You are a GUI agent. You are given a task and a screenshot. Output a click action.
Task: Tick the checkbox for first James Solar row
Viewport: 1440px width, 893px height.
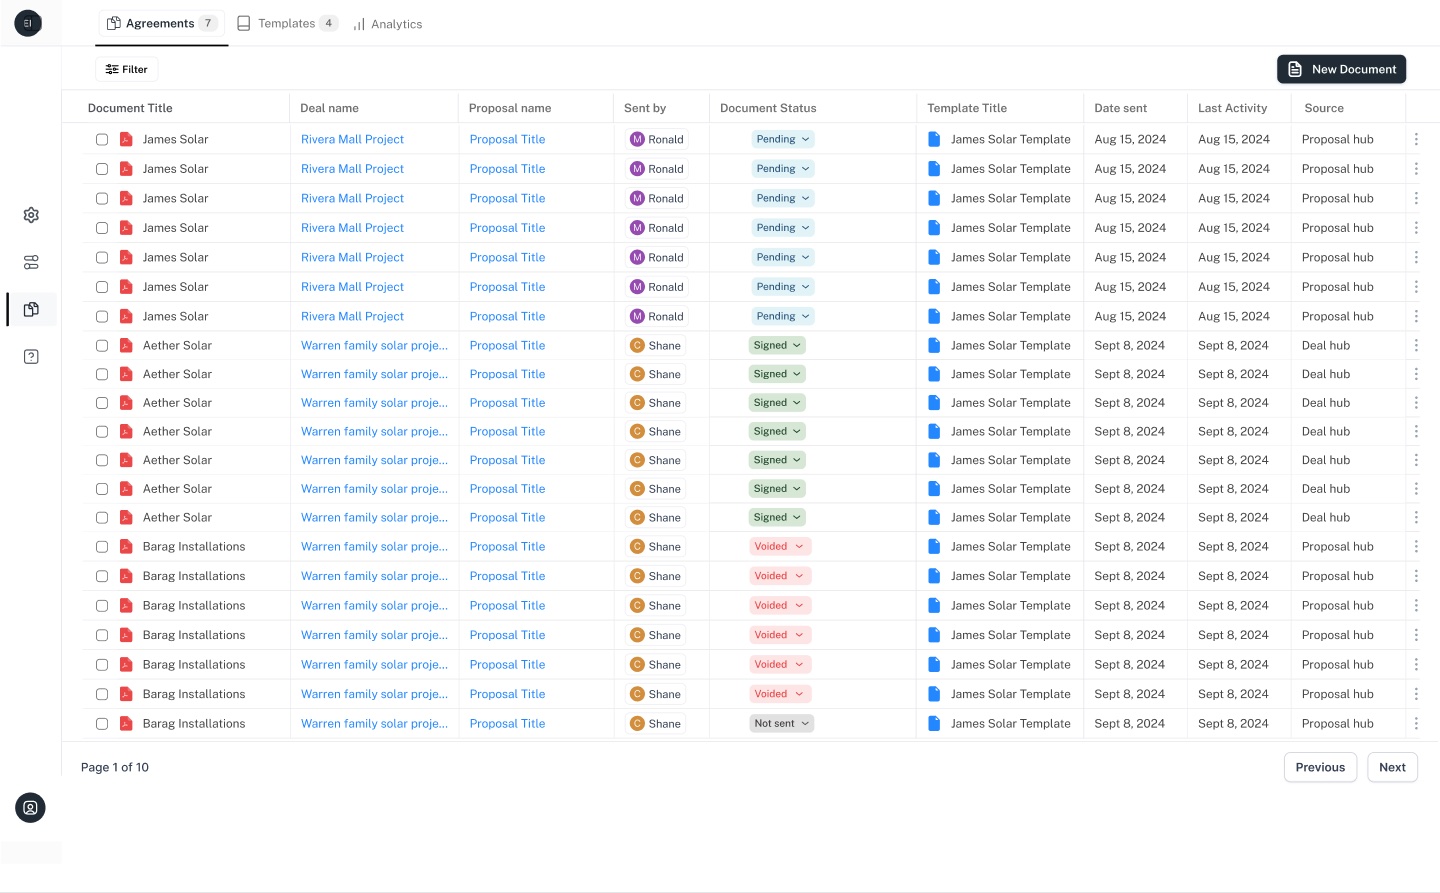(102, 140)
